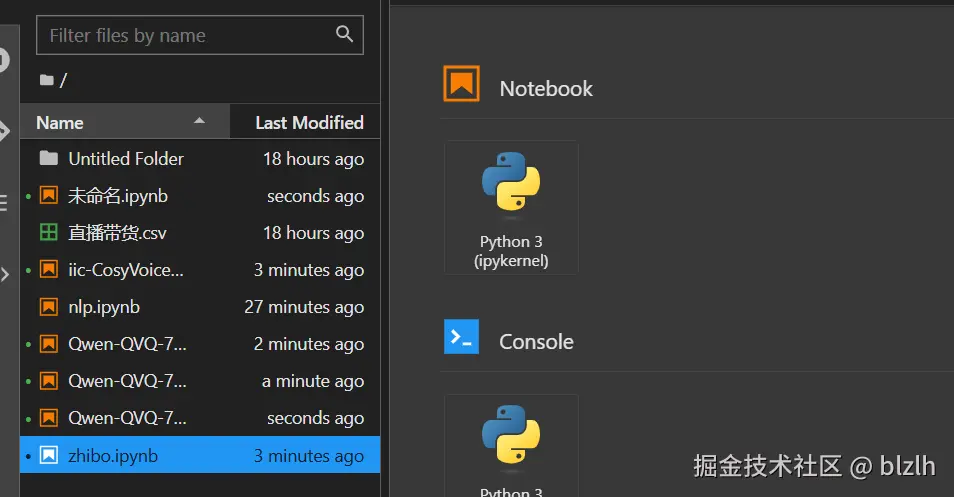Select Qwen-QVQ notebook modified a minute ago
Image resolution: width=954 pixels, height=497 pixels.
(127, 381)
